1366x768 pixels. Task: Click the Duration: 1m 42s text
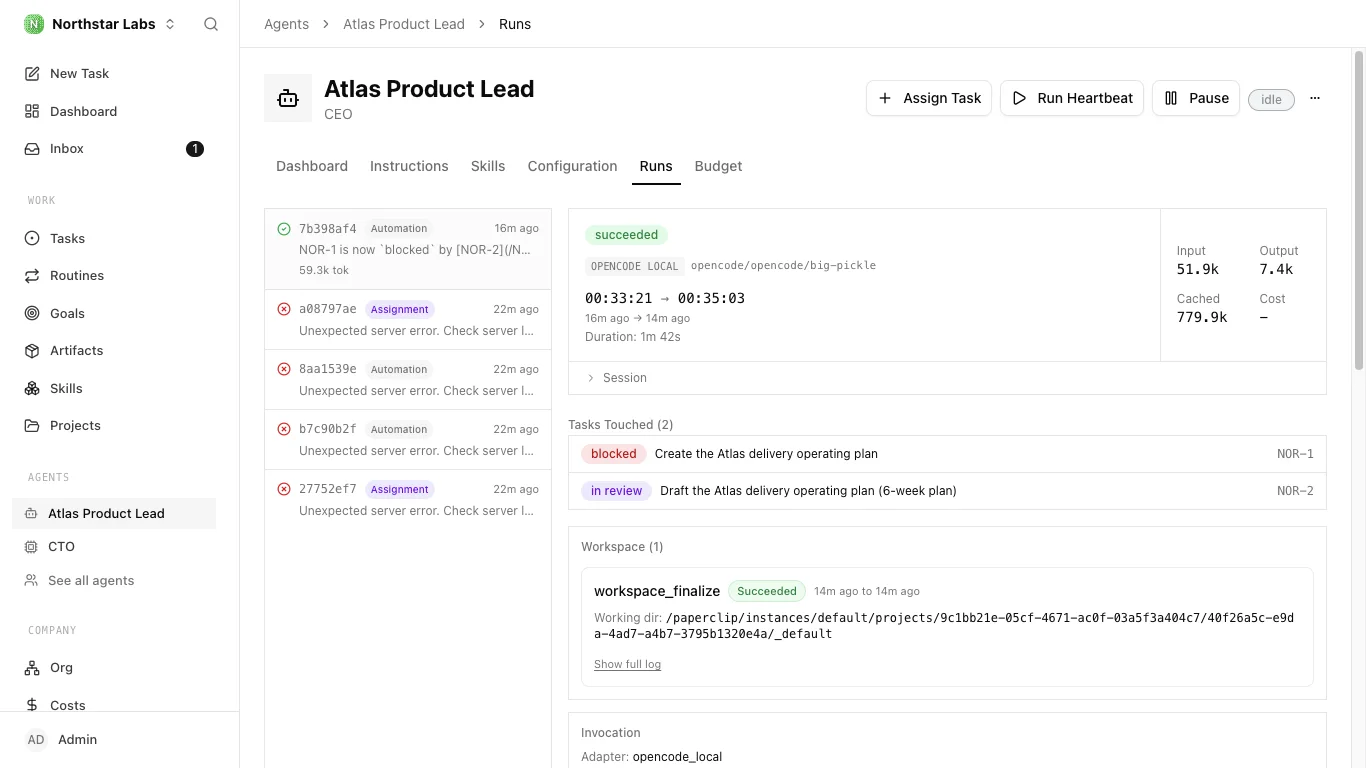633,337
